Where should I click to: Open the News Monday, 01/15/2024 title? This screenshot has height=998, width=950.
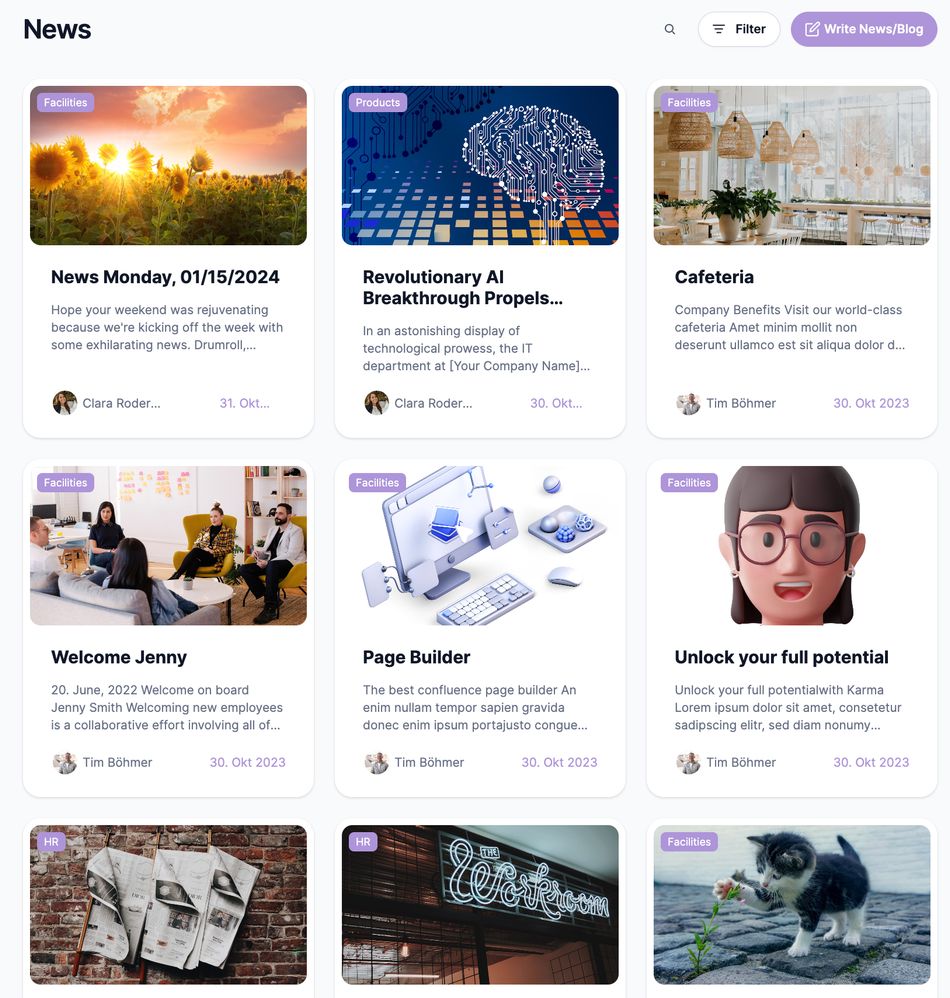pos(165,277)
